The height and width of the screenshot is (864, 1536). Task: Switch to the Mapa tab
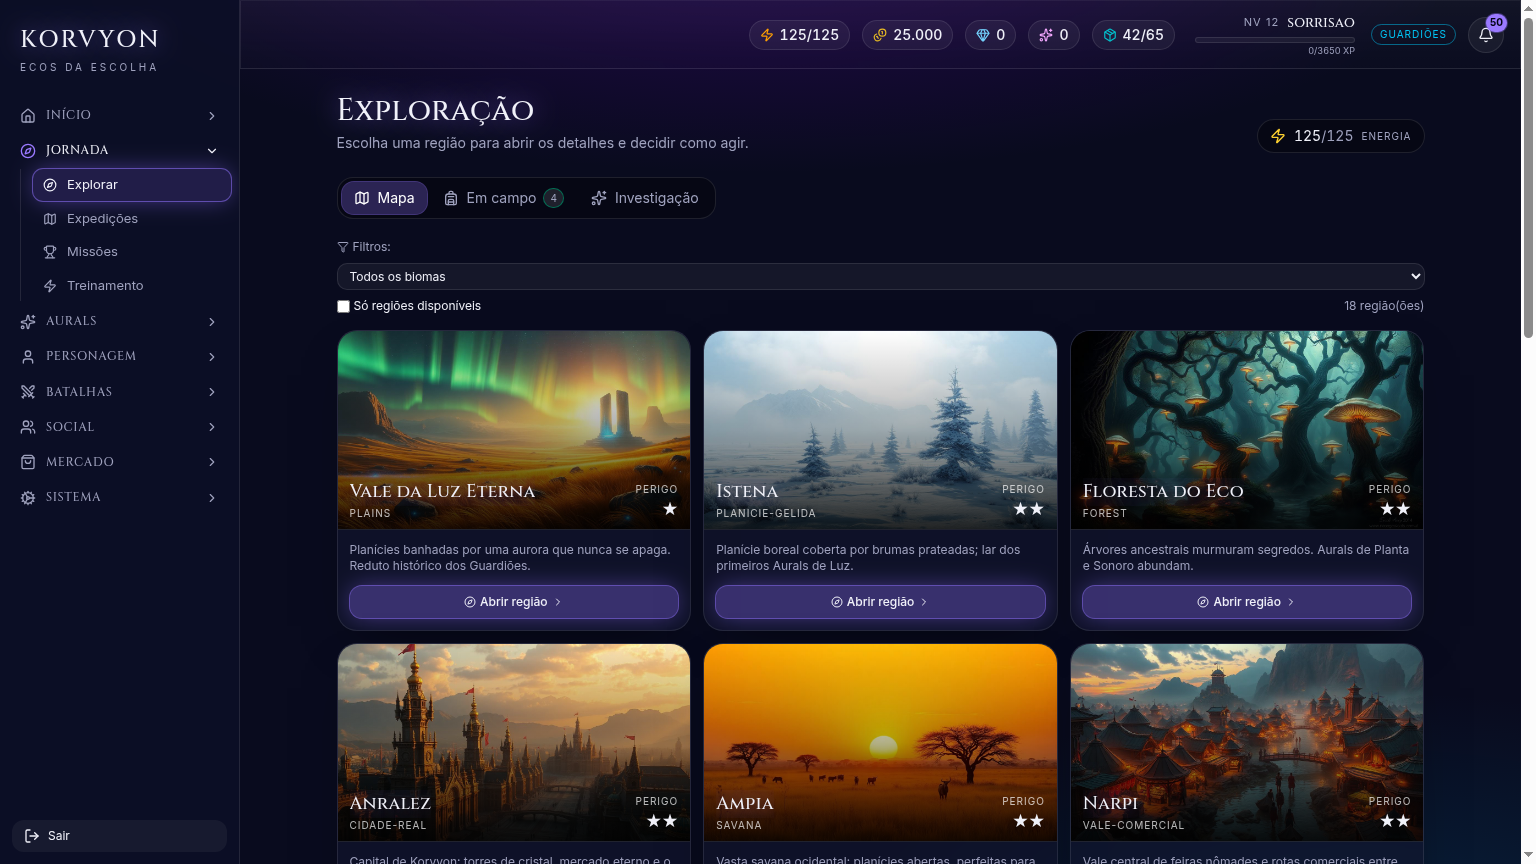pos(384,198)
